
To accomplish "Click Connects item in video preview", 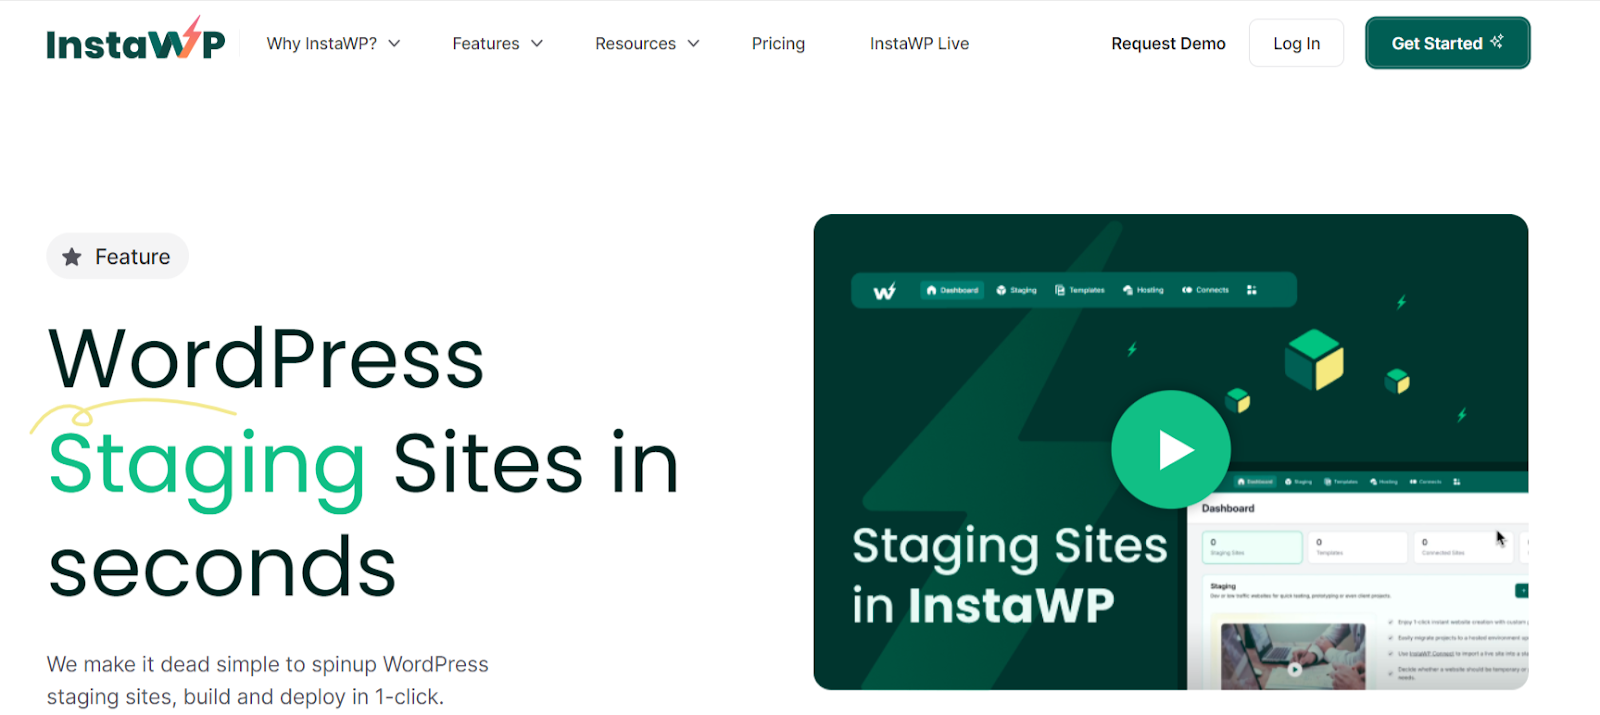I will [1205, 290].
